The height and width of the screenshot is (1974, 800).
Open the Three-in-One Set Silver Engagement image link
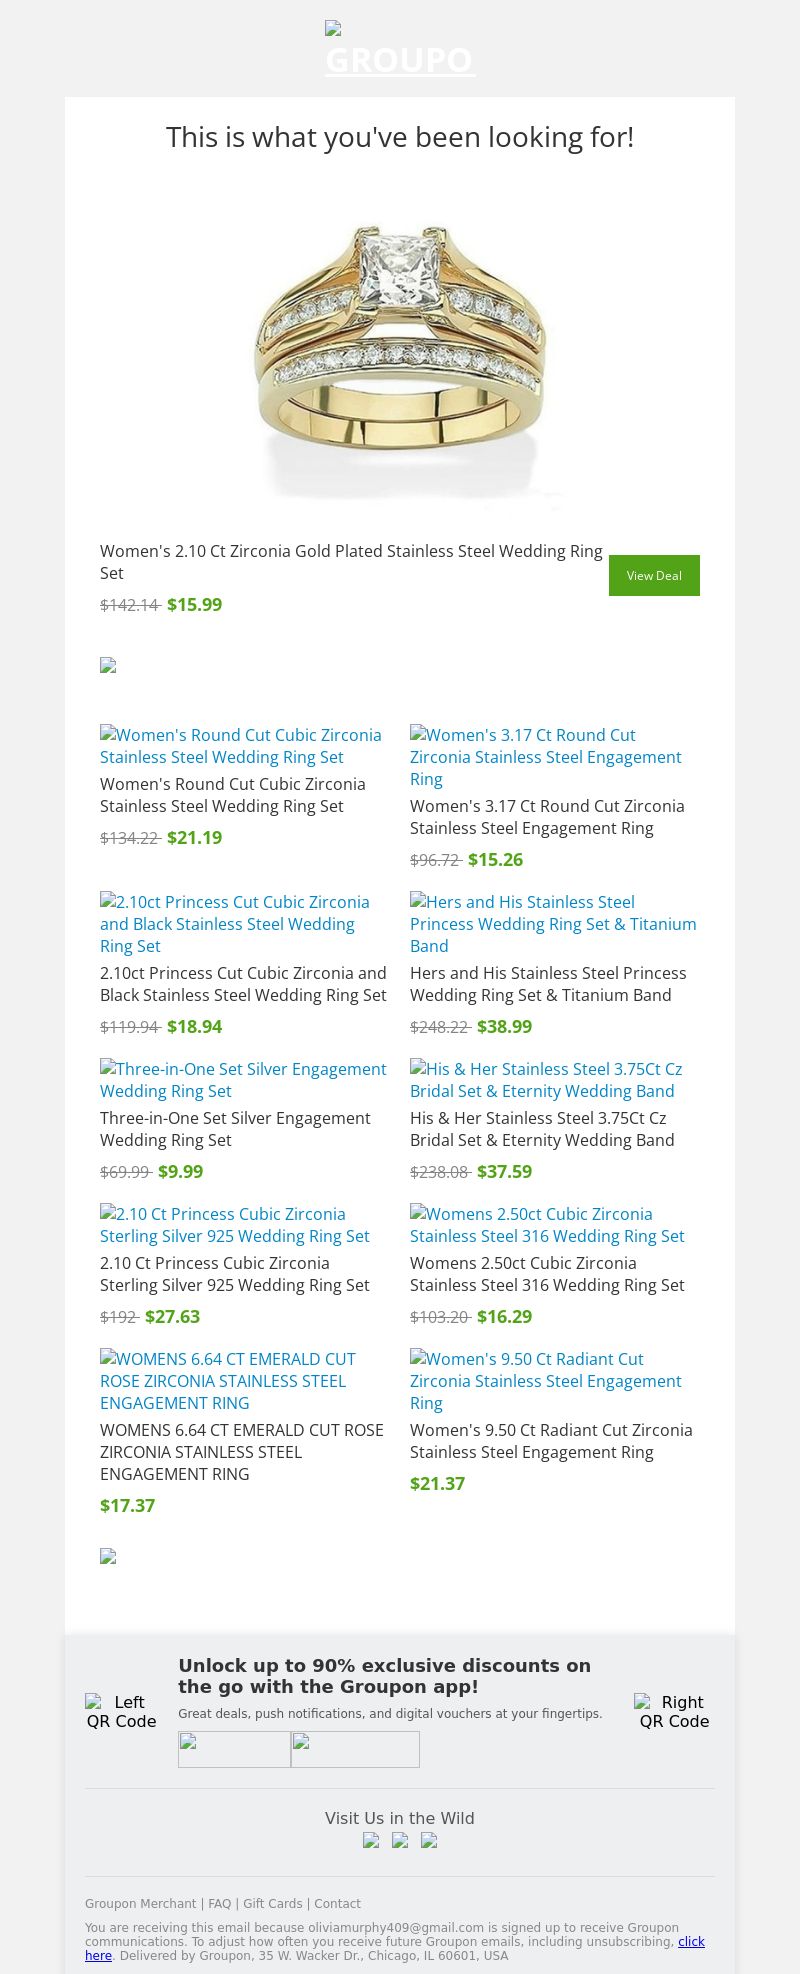tap(243, 1080)
